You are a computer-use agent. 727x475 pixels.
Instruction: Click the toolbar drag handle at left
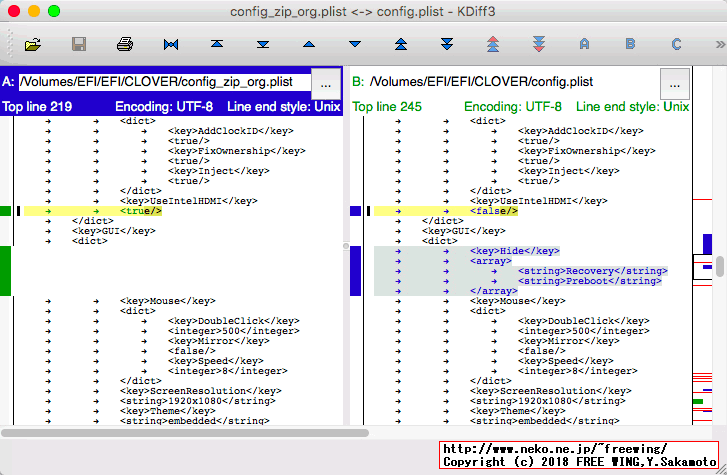[x=10, y=43]
